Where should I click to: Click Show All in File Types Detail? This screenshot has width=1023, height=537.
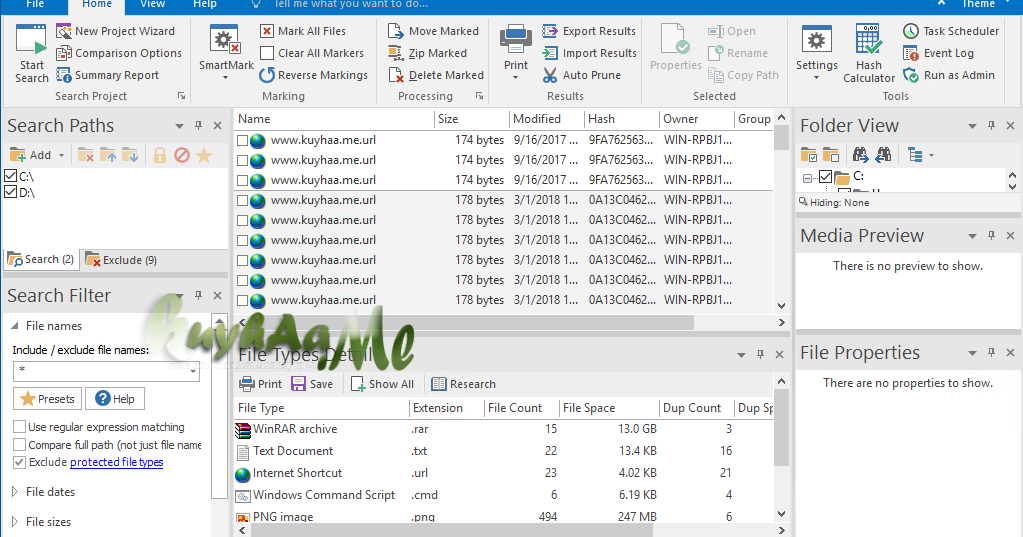coord(382,384)
